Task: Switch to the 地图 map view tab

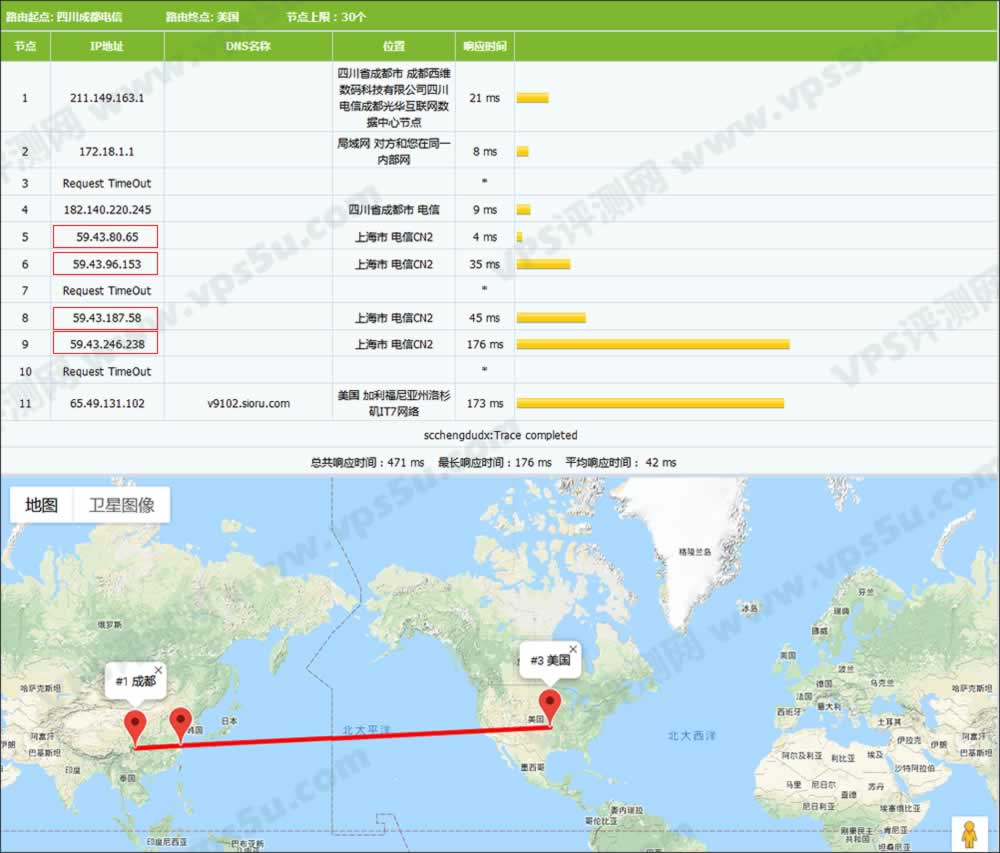Action: (42, 505)
